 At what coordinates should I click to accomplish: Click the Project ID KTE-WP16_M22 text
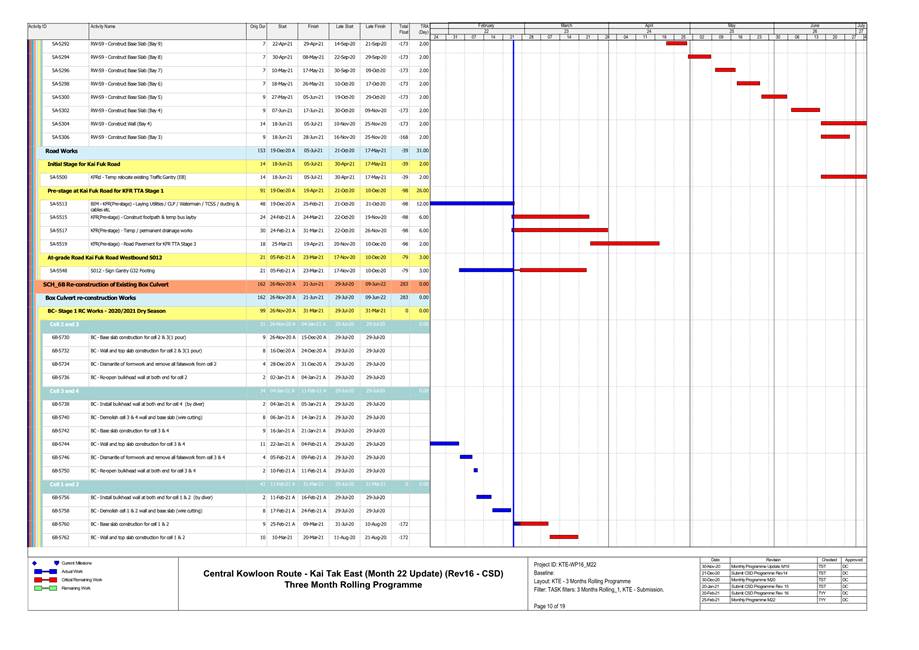pos(565,564)
